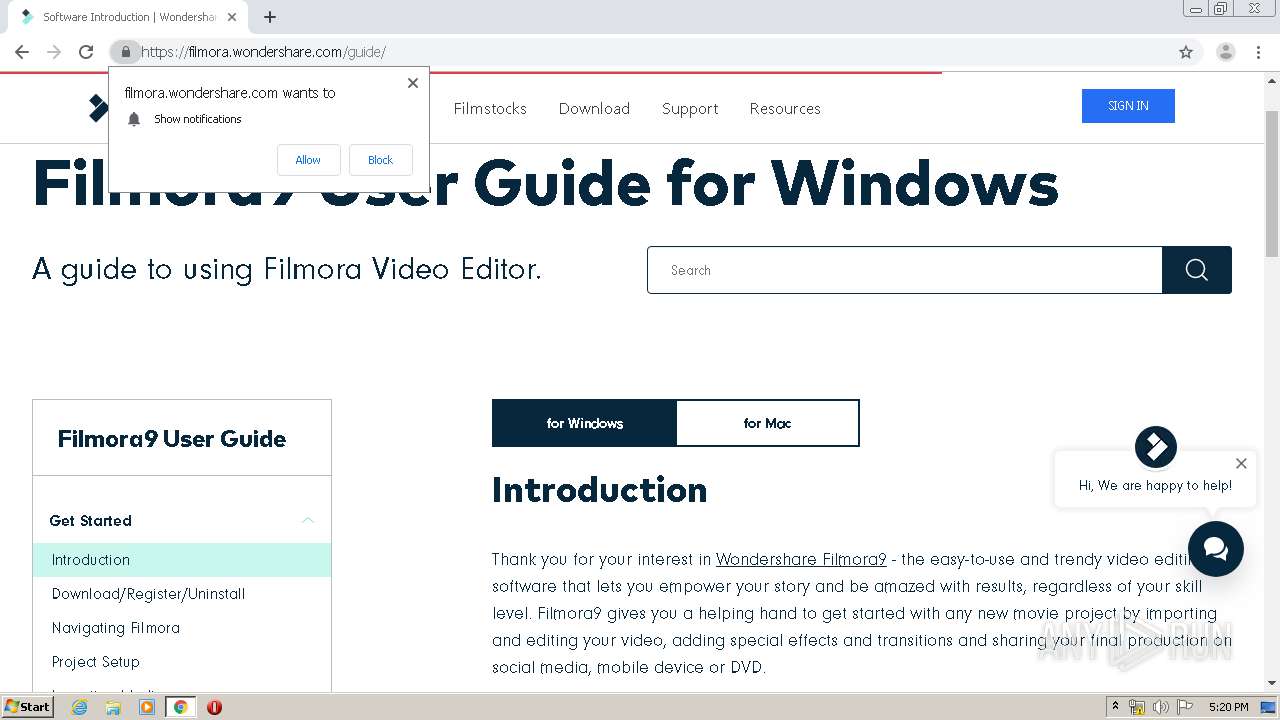
Task: Click the clock showing 5:20 PM
Action: (1228, 707)
